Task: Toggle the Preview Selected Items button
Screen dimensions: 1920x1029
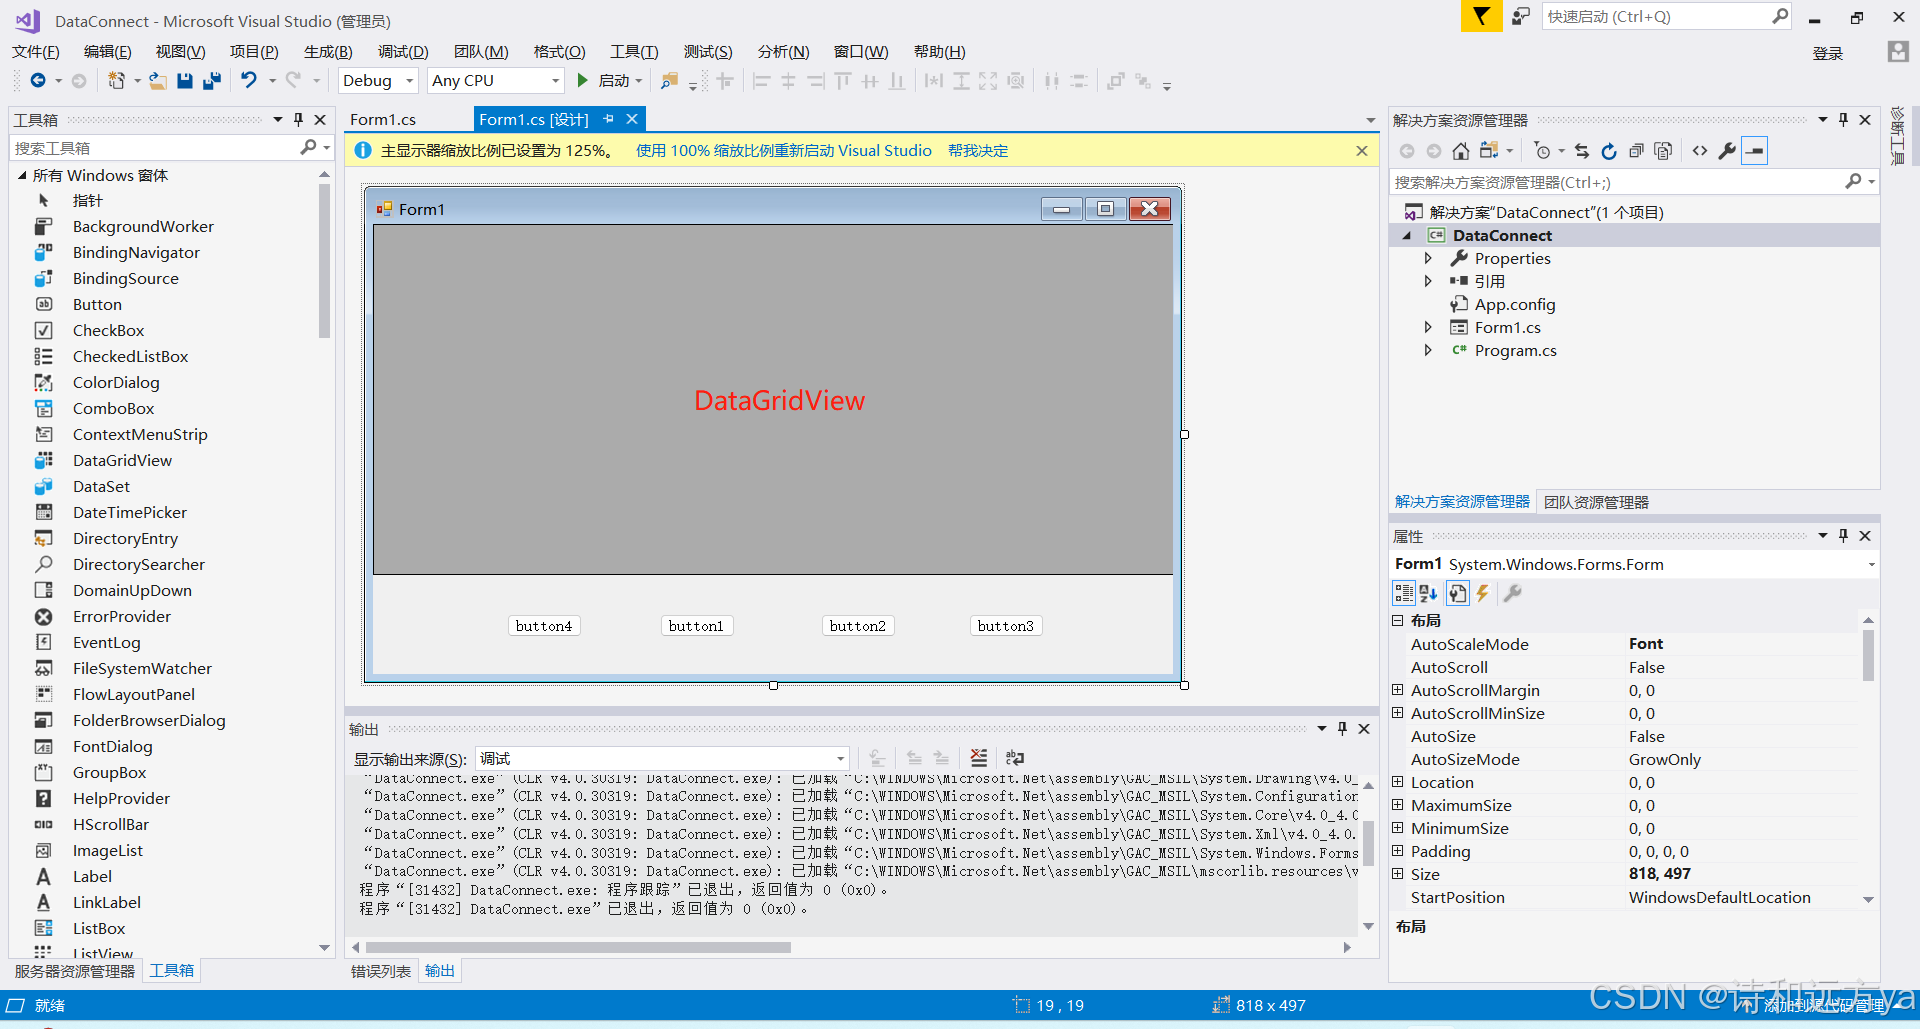Action: click(1755, 151)
